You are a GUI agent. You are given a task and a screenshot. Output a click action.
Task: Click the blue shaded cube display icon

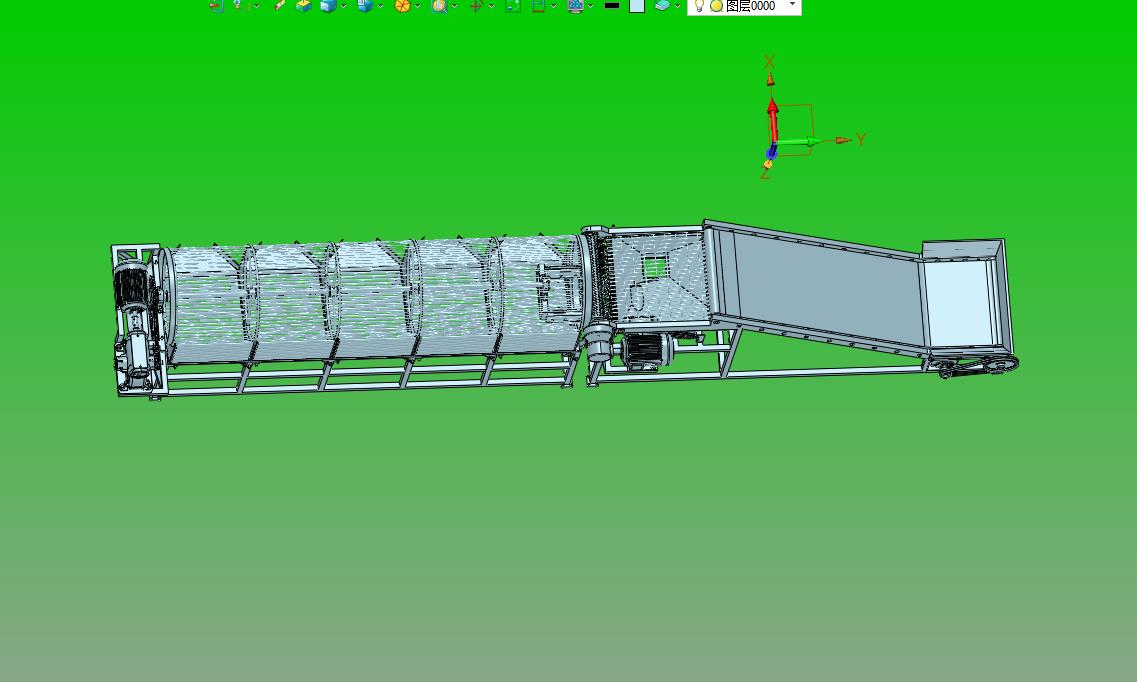pyautogui.click(x=328, y=6)
